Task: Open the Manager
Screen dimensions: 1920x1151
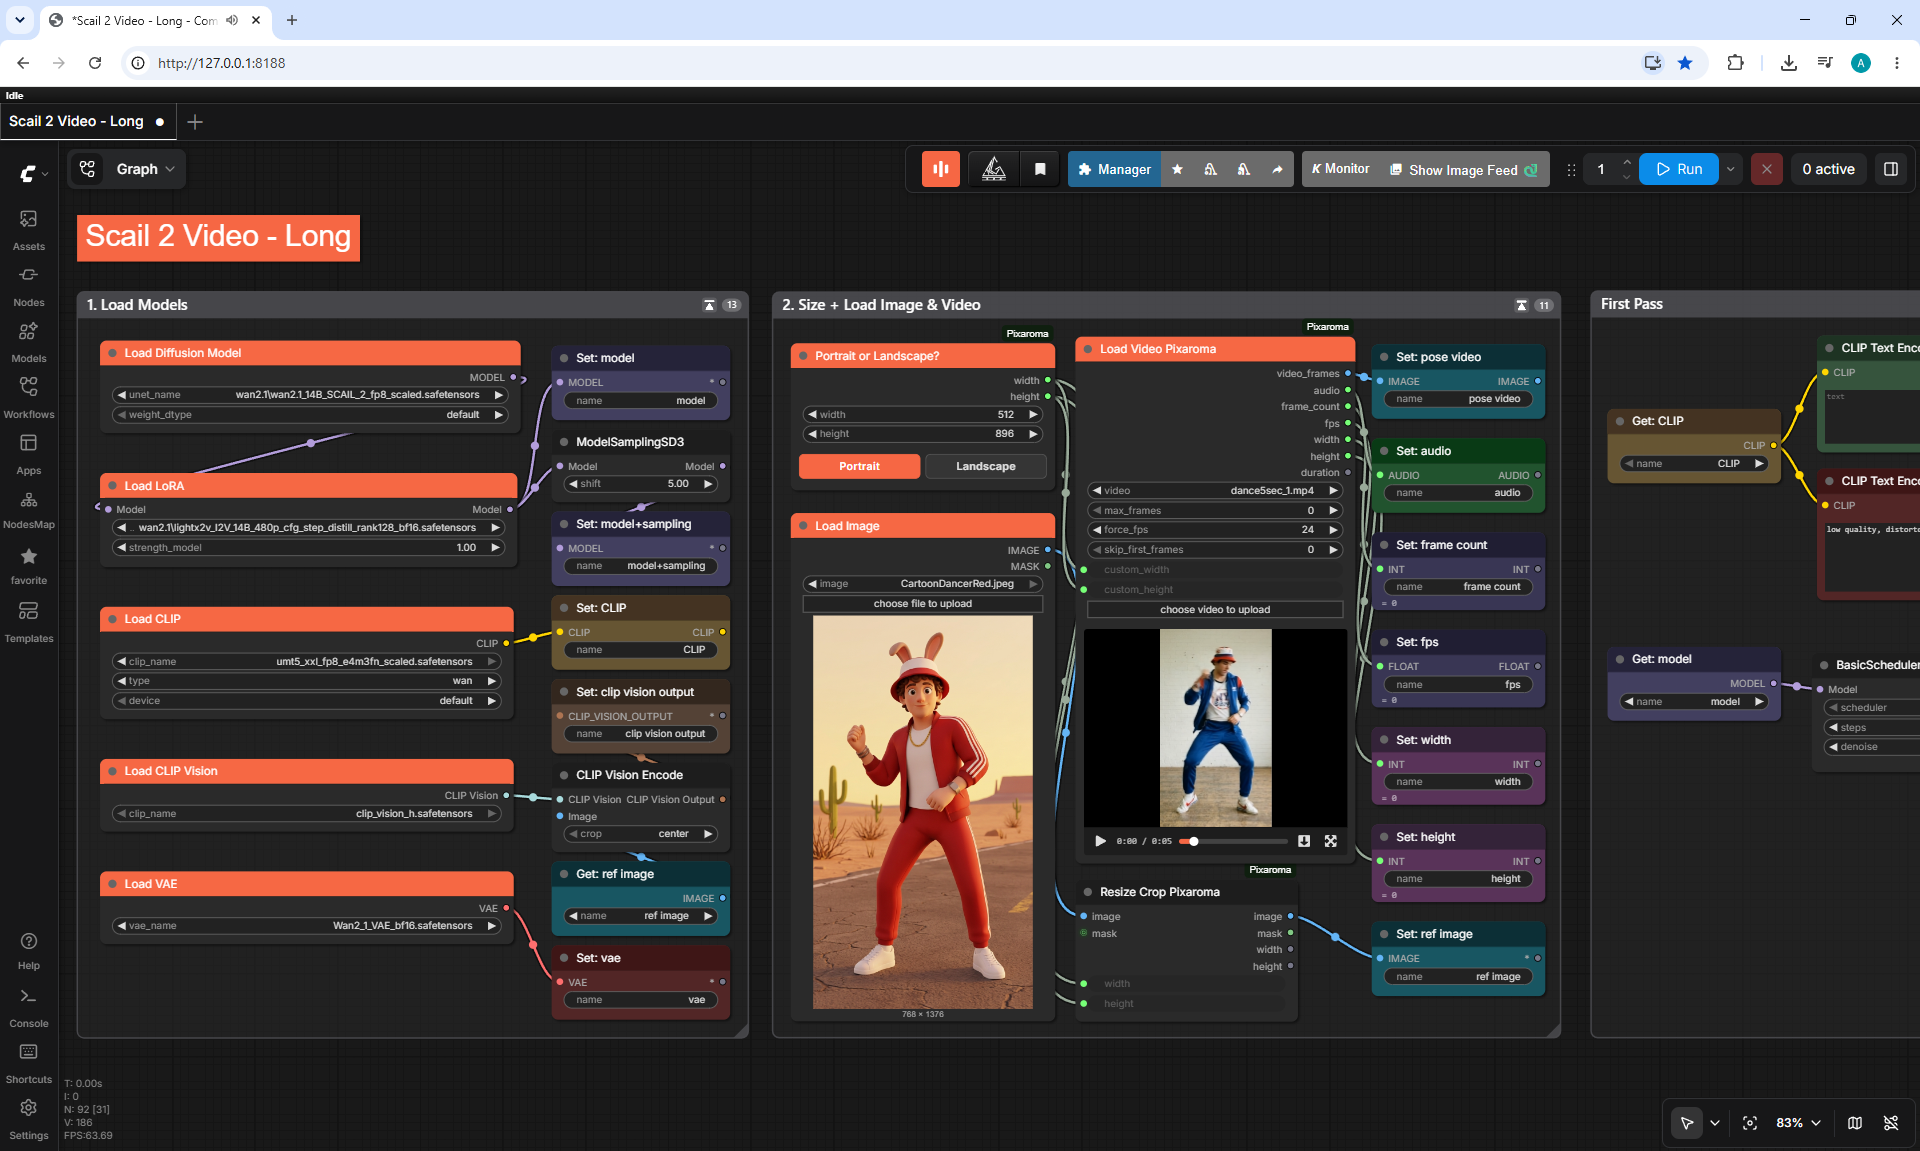Action: coord(1114,169)
